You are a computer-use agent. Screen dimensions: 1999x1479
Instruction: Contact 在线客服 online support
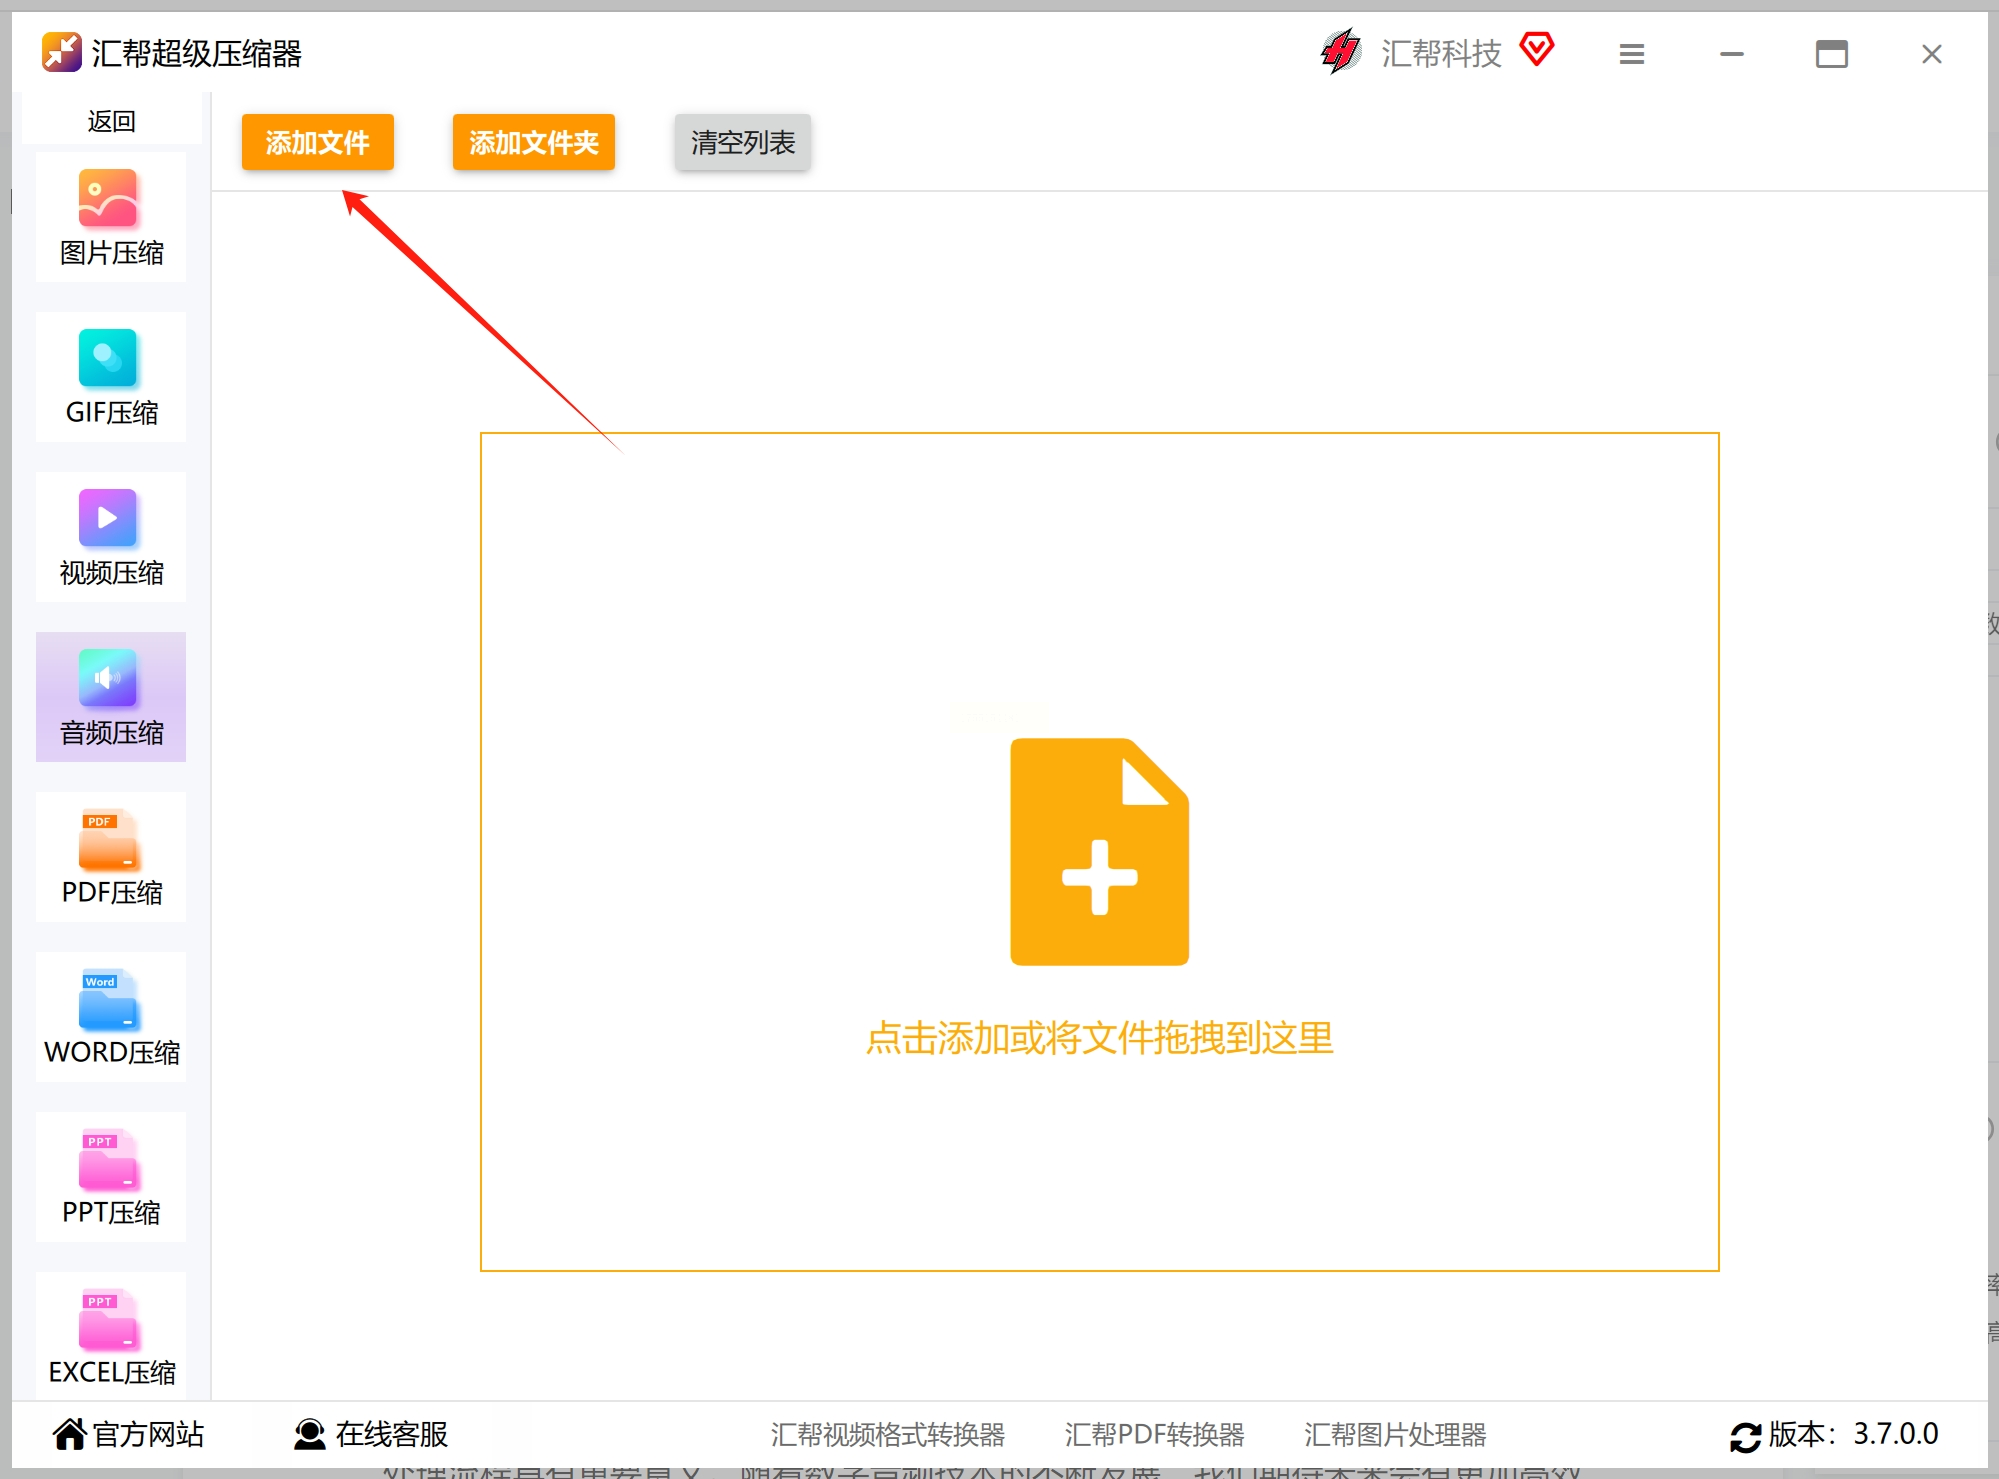371,1434
